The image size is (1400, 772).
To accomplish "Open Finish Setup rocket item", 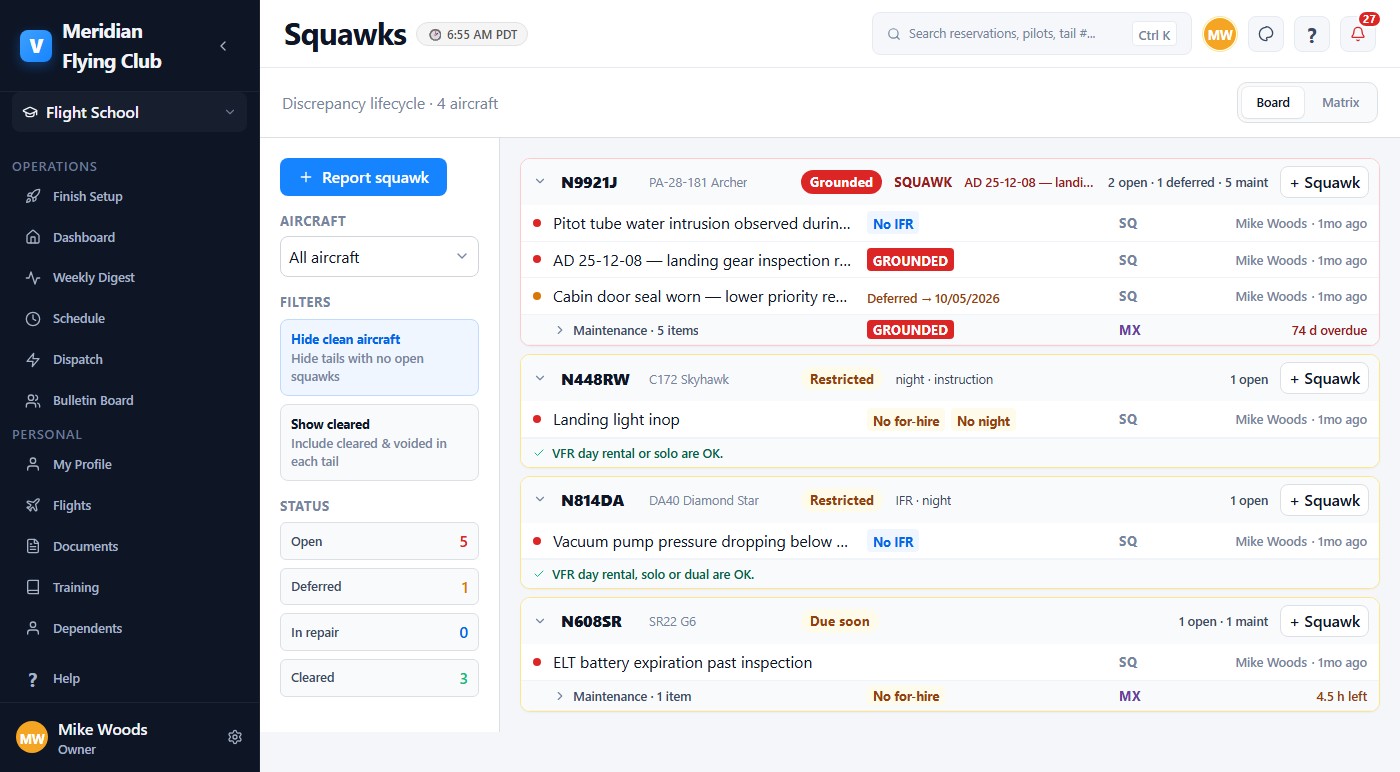I will [33, 197].
